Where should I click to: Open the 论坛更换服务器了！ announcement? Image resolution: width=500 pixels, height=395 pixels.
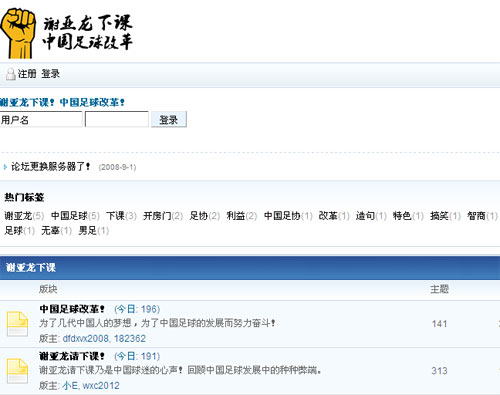point(51,166)
